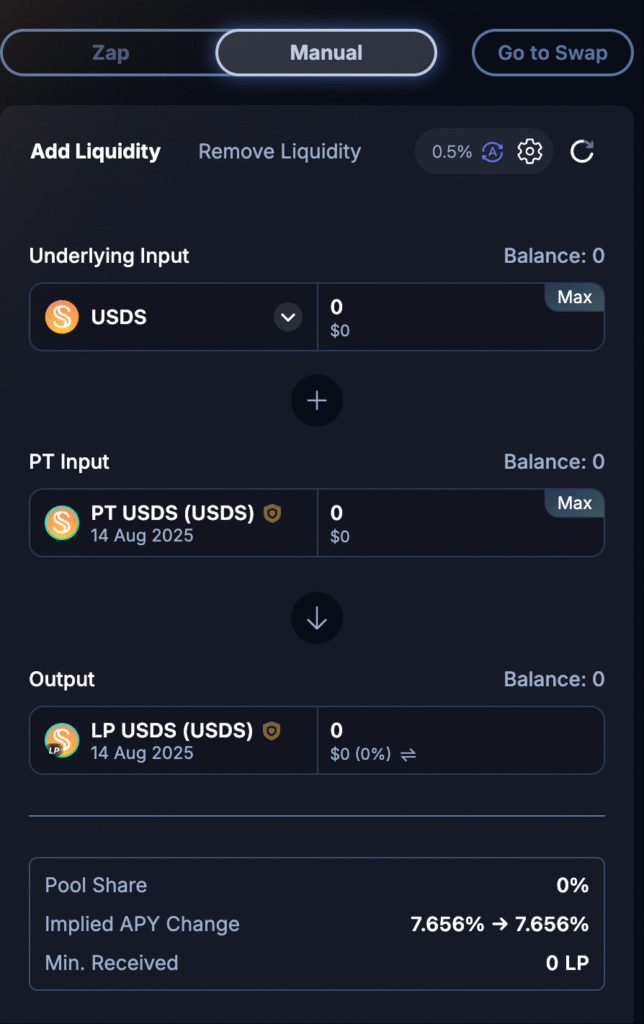Select the Add Liquidity tab
This screenshot has height=1024, width=644.
click(95, 152)
